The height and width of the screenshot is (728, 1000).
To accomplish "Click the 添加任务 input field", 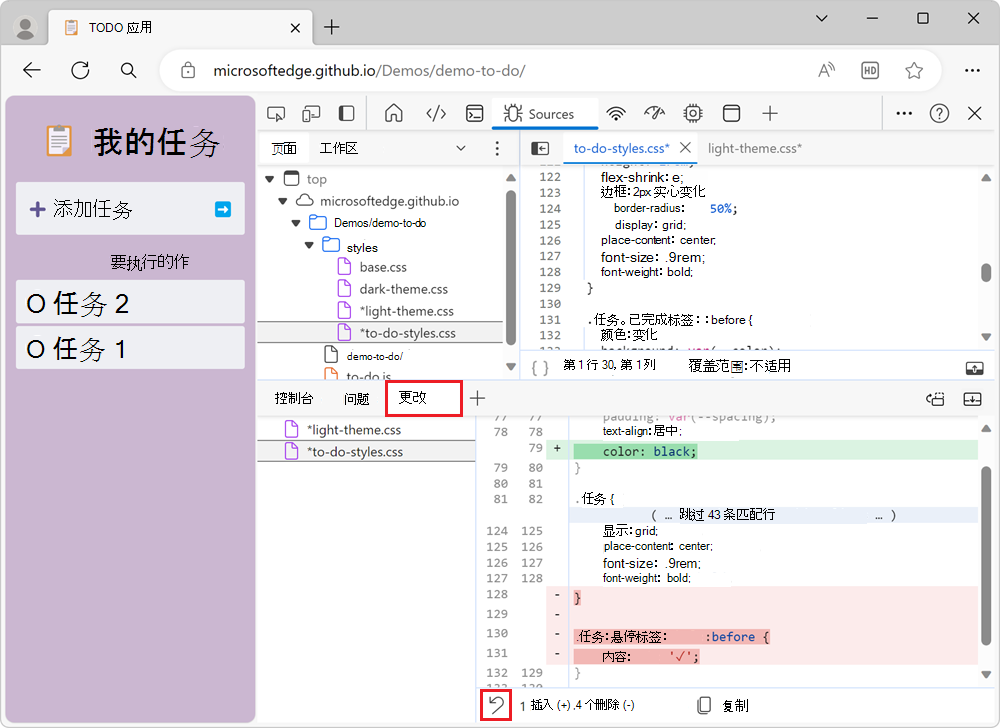I will pyautogui.click(x=130, y=208).
